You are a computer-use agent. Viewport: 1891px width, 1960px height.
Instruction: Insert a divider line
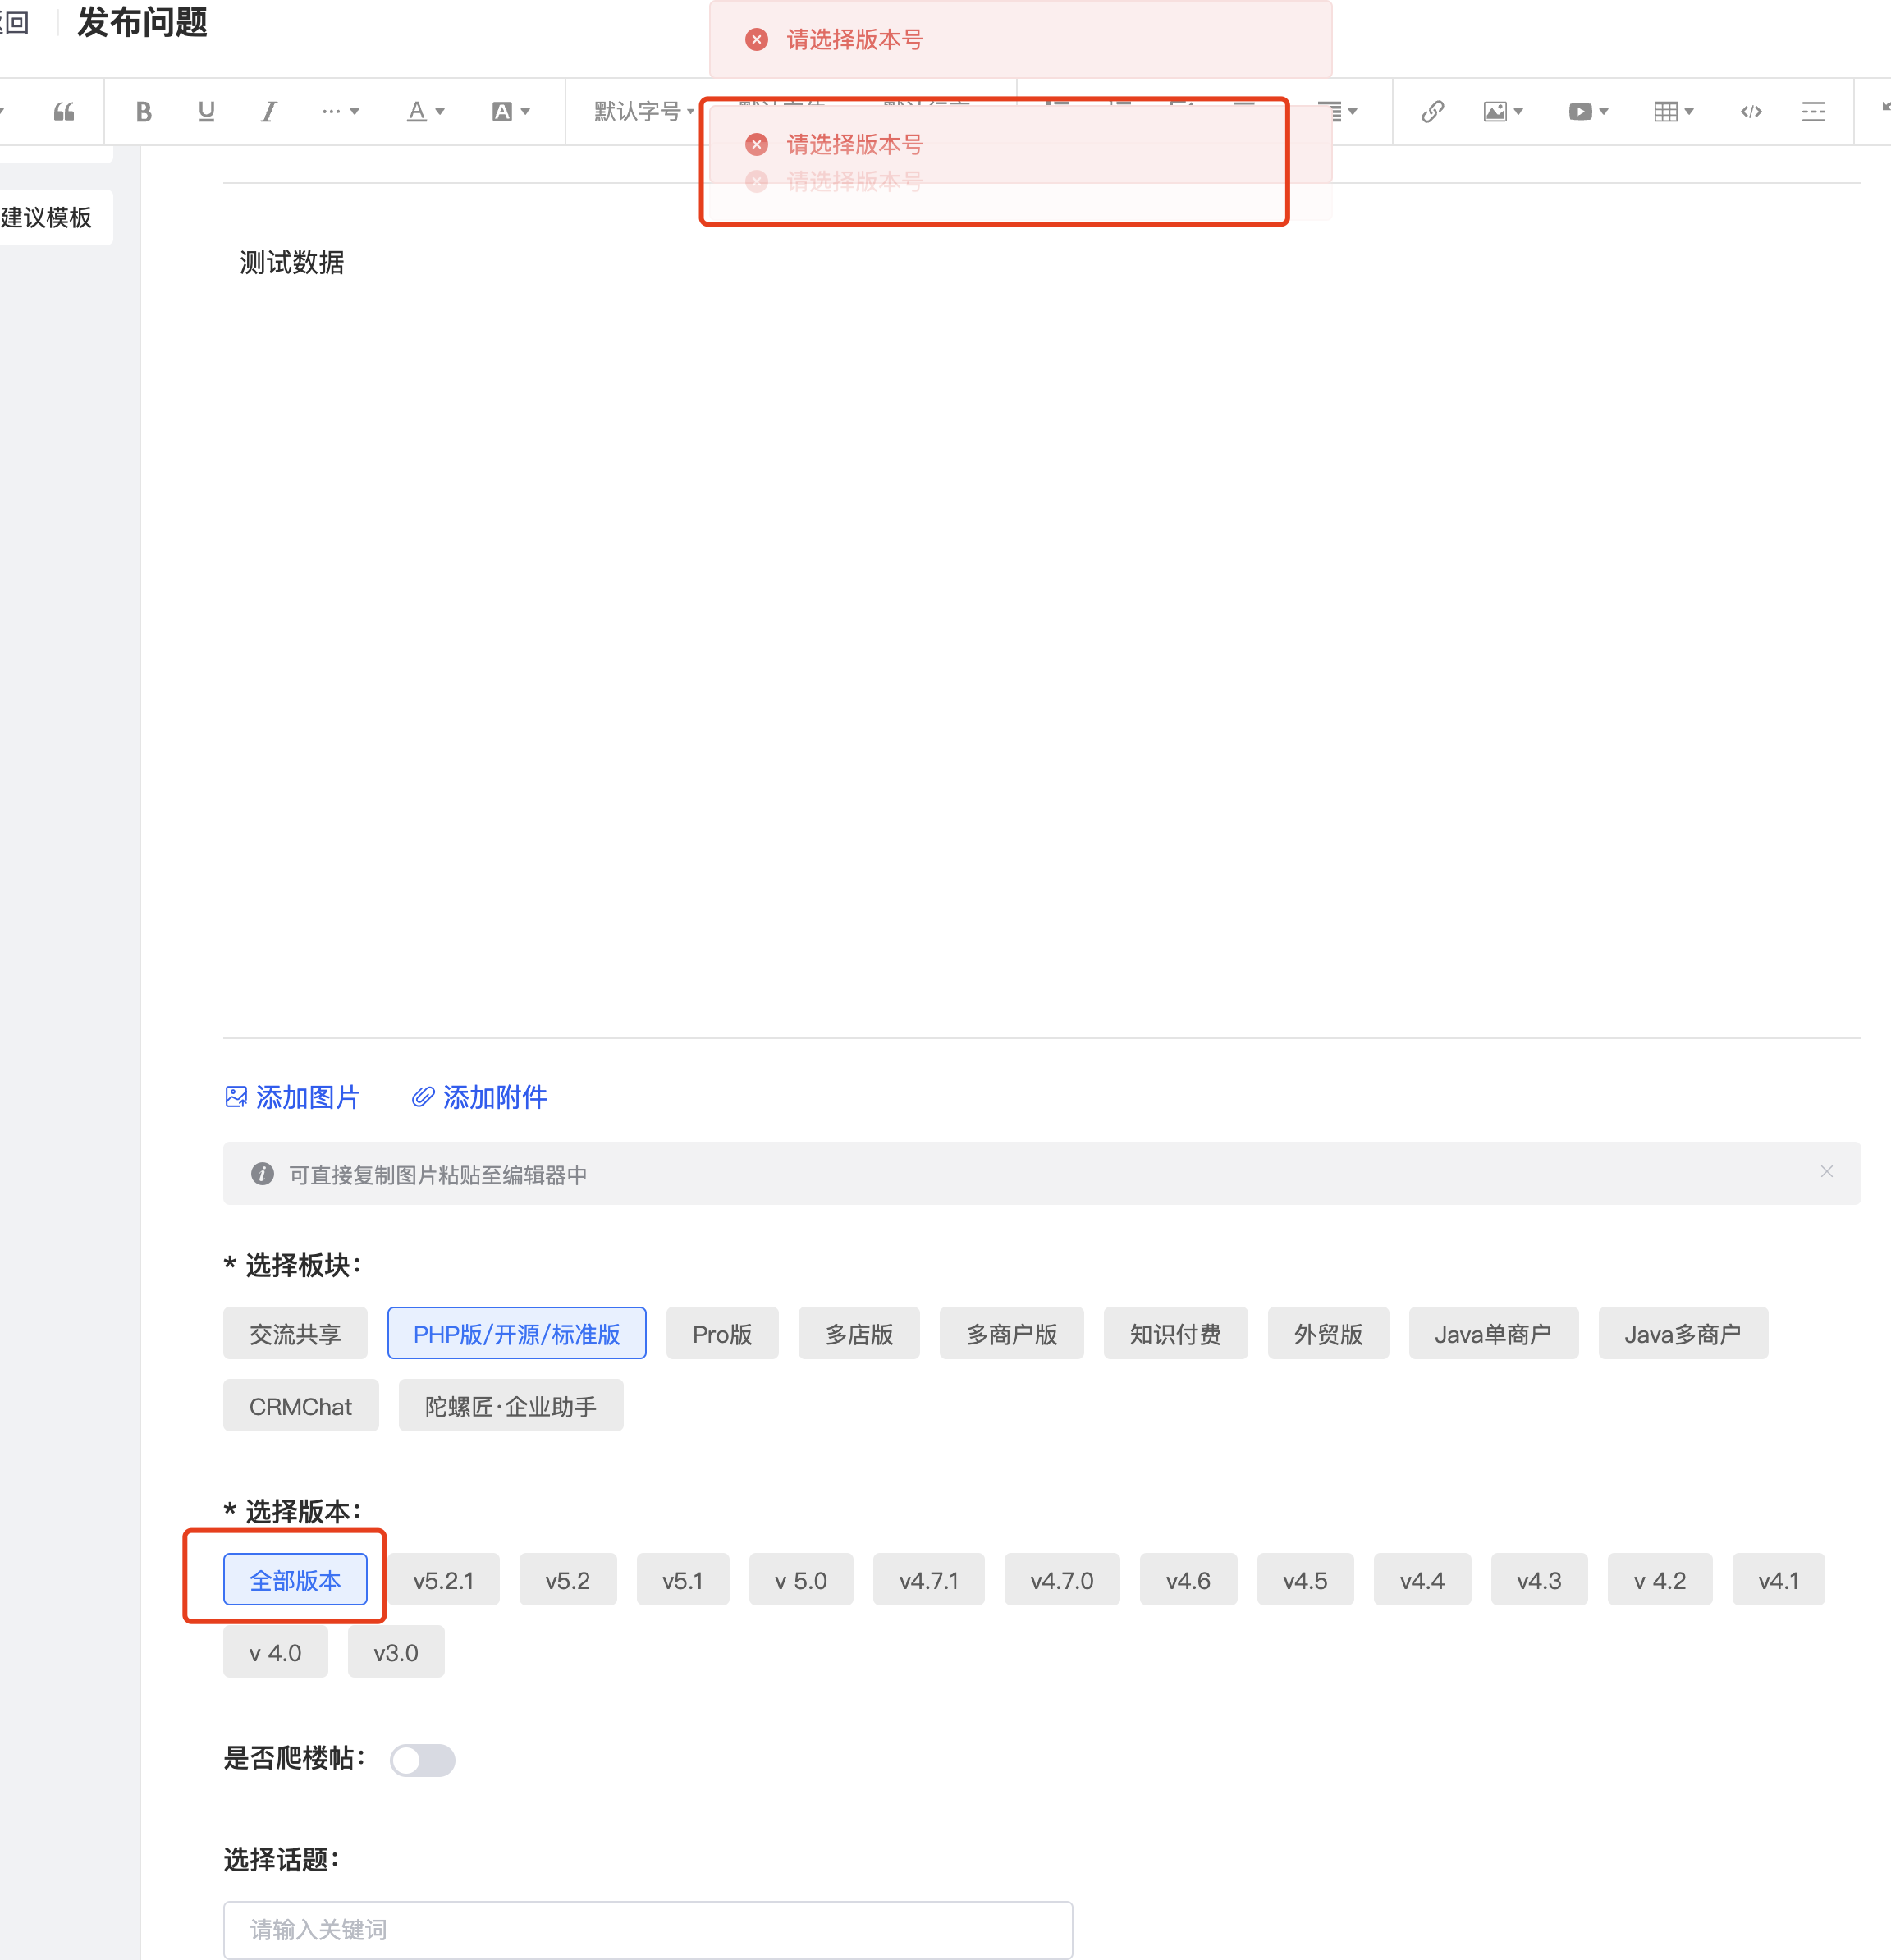1813,112
